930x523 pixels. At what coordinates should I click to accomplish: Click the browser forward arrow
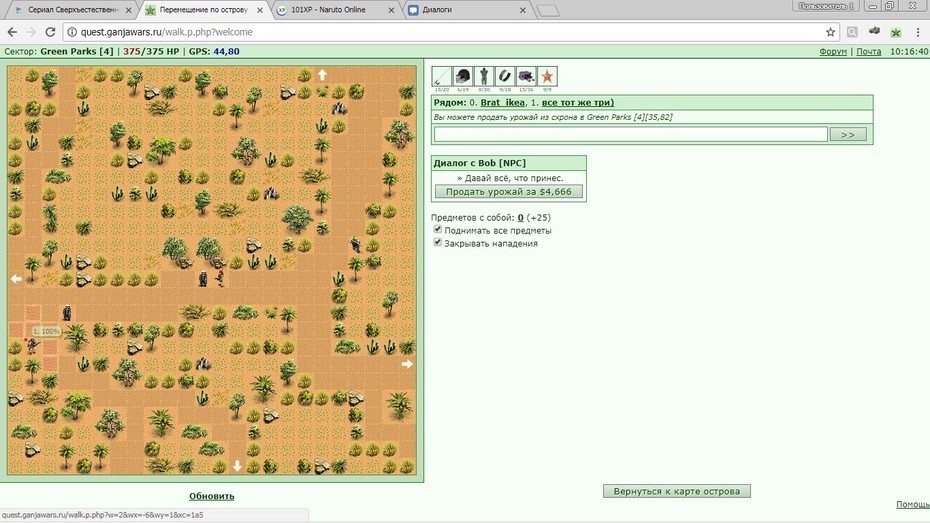click(x=31, y=32)
